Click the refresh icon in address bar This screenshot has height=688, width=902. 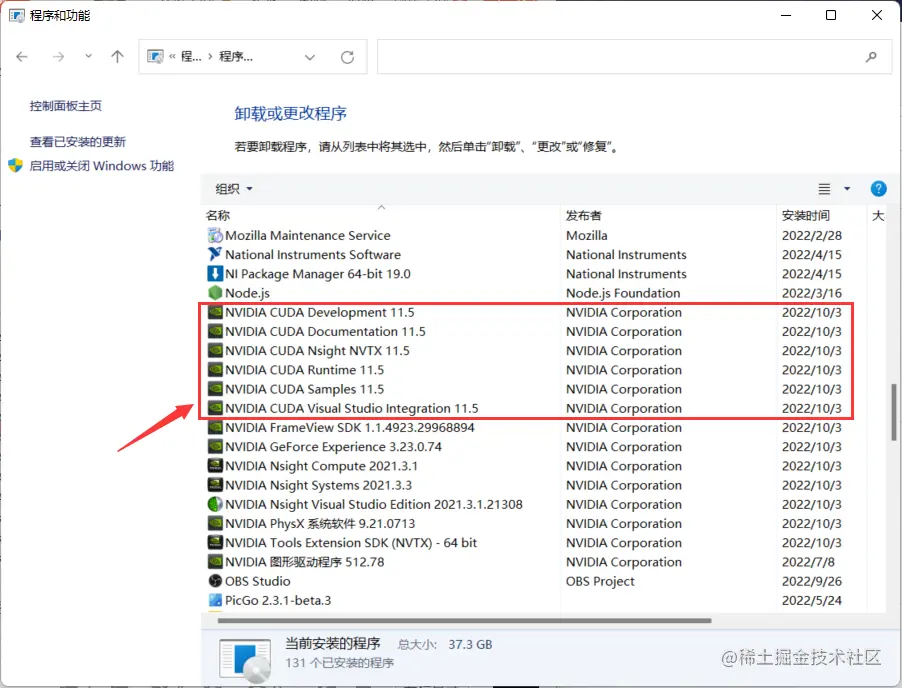point(347,57)
